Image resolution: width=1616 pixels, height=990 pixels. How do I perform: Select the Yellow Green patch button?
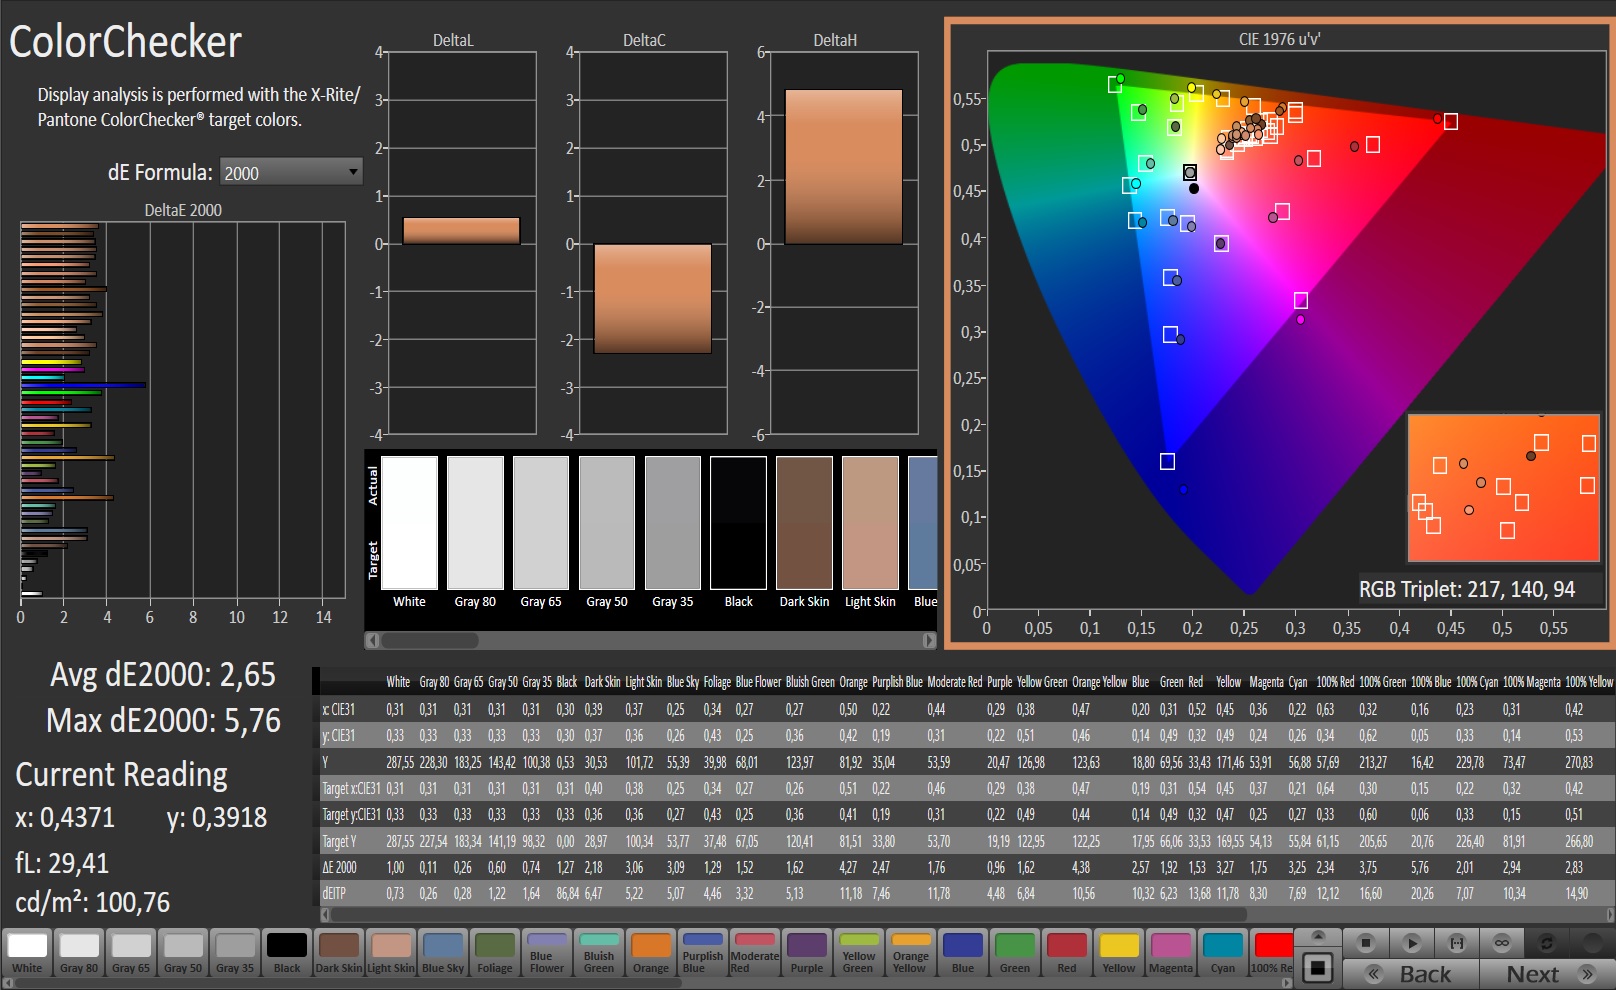[859, 953]
